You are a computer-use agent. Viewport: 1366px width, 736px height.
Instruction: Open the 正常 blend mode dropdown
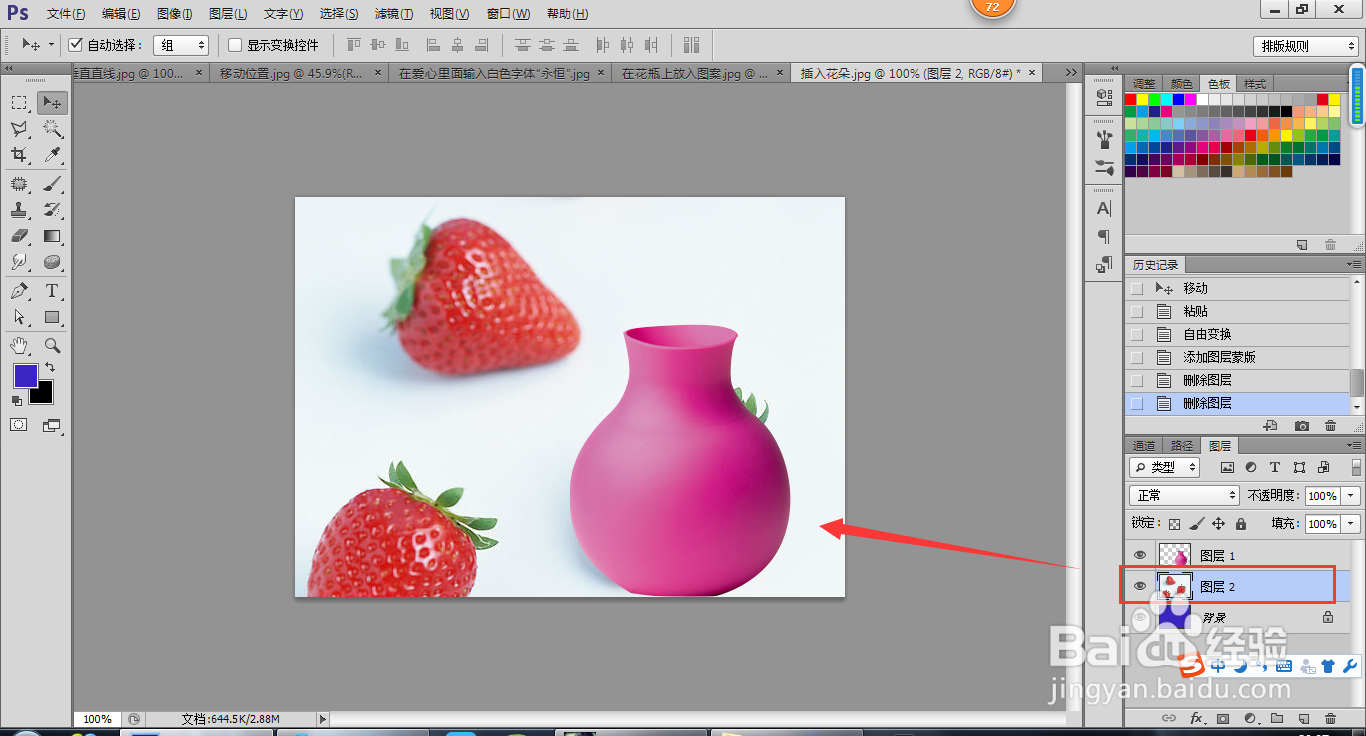coord(1185,495)
